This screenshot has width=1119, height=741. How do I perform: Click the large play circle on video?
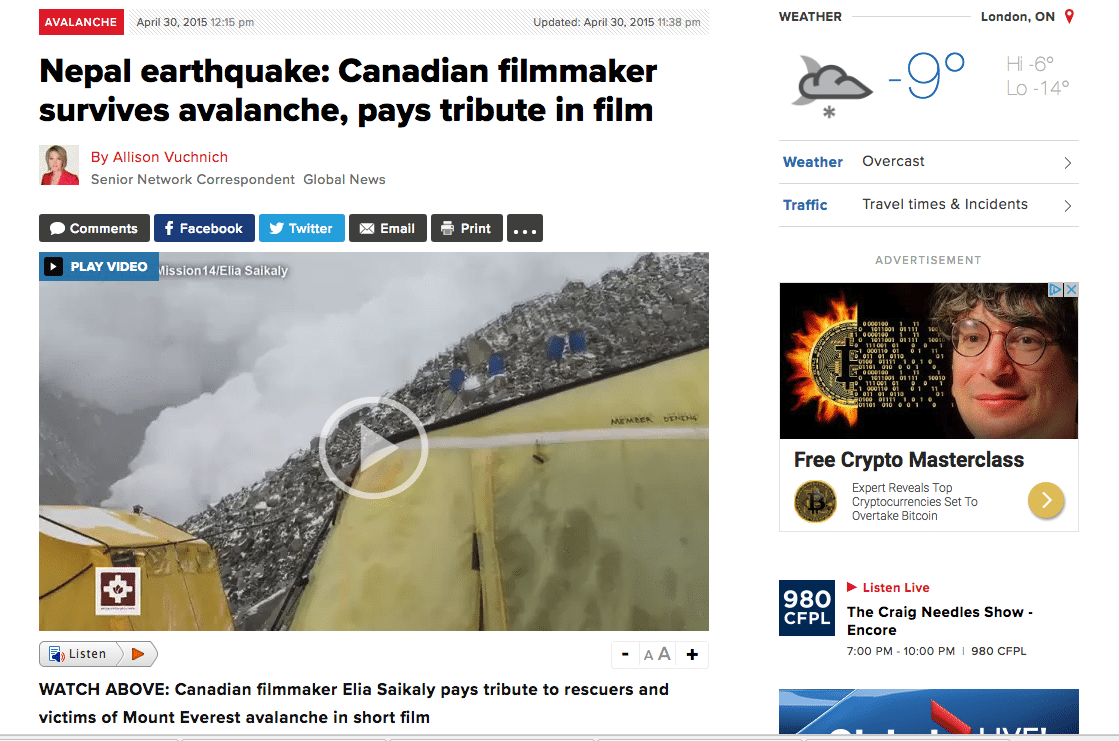[x=373, y=448]
